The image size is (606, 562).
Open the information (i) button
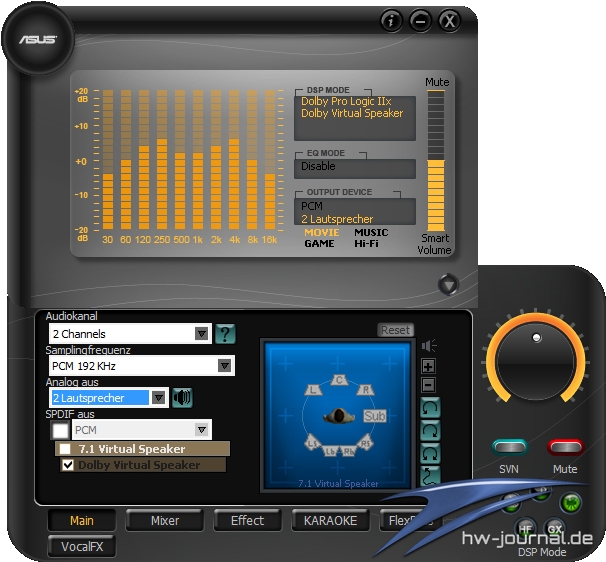(x=391, y=20)
